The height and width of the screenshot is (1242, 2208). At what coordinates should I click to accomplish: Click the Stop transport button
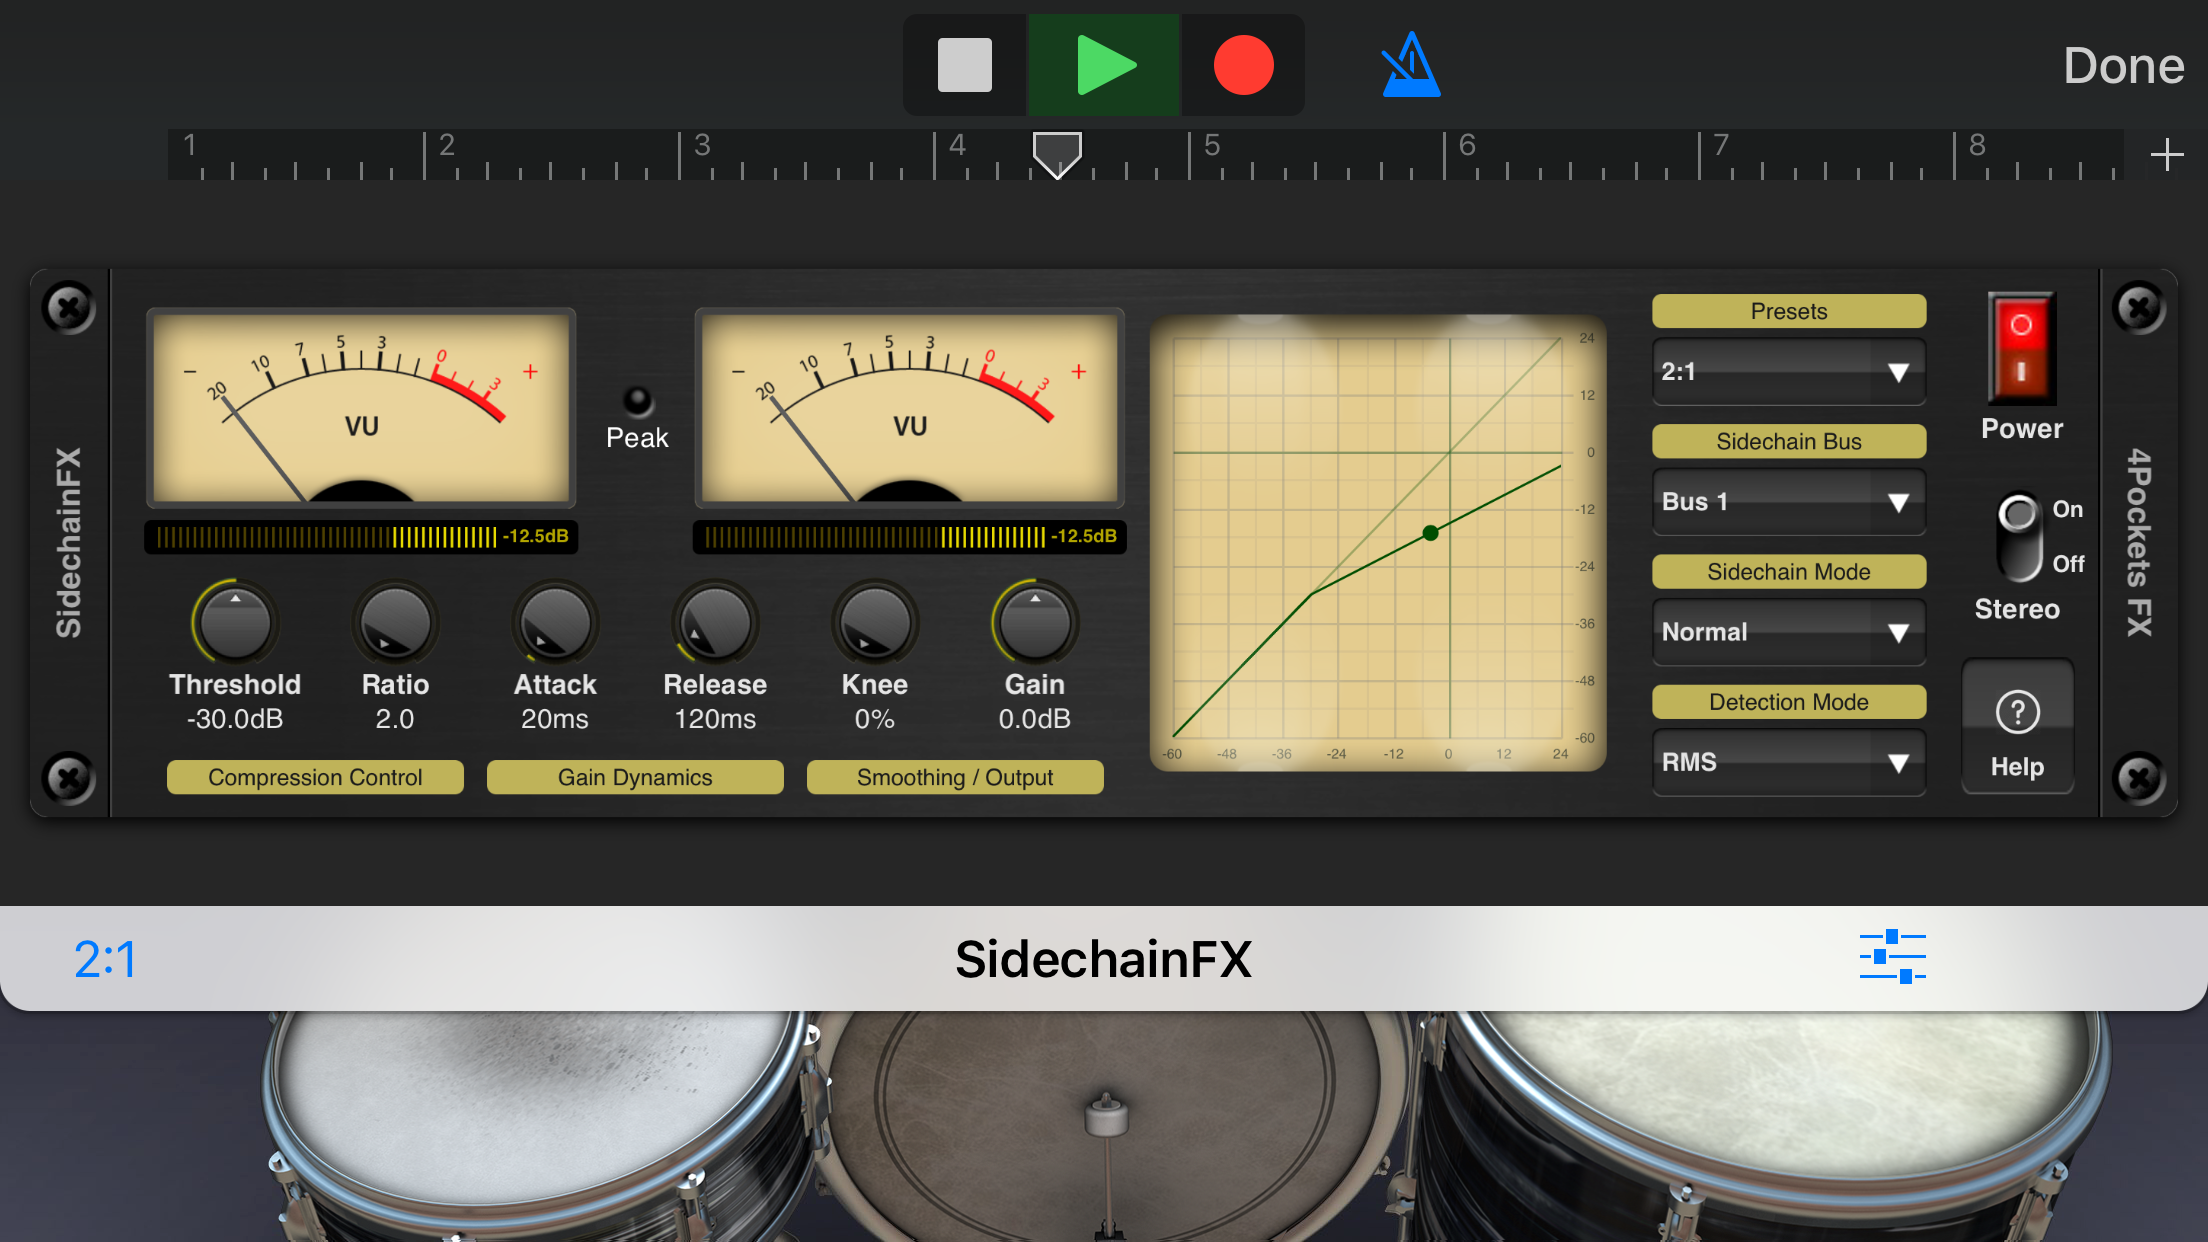(x=964, y=66)
